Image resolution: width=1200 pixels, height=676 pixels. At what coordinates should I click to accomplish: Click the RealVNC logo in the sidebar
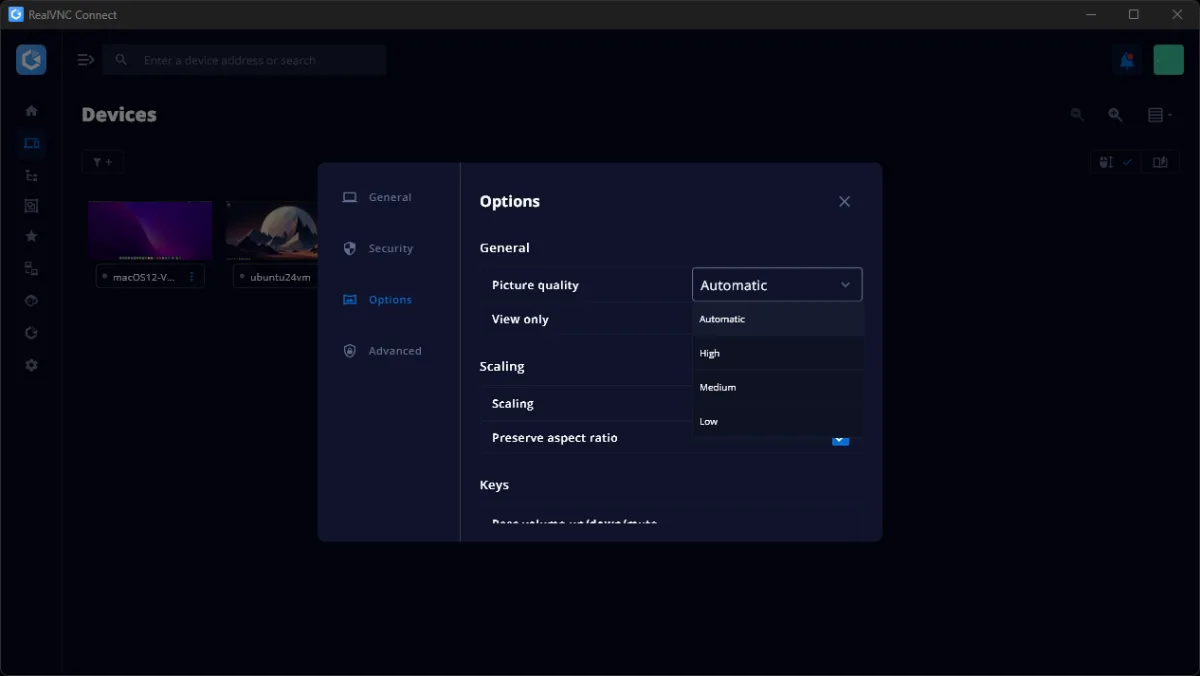[31, 60]
